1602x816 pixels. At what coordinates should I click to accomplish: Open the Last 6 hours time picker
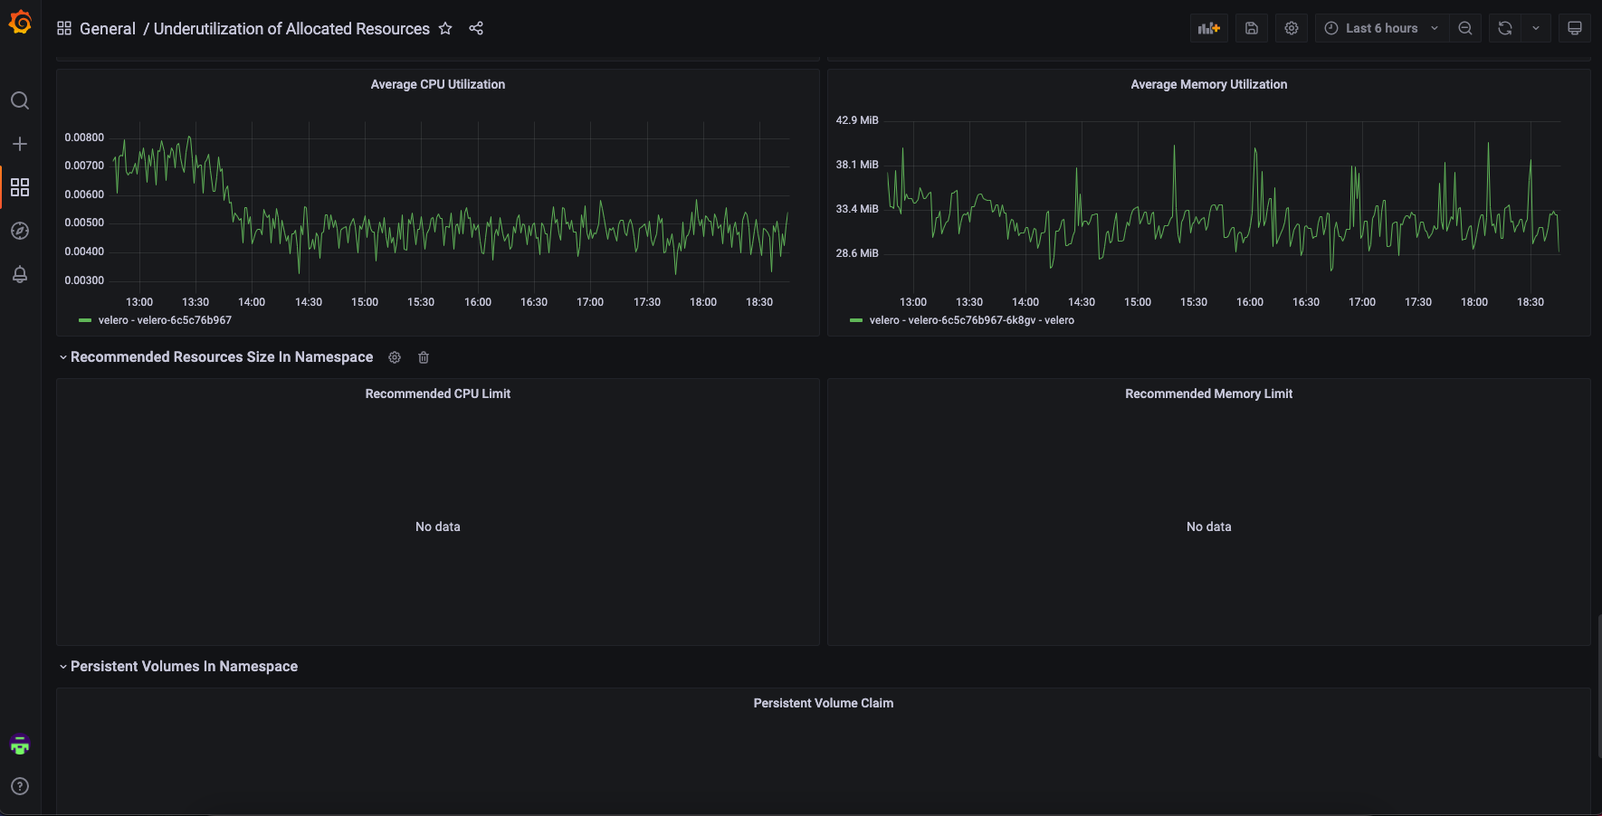tap(1381, 28)
